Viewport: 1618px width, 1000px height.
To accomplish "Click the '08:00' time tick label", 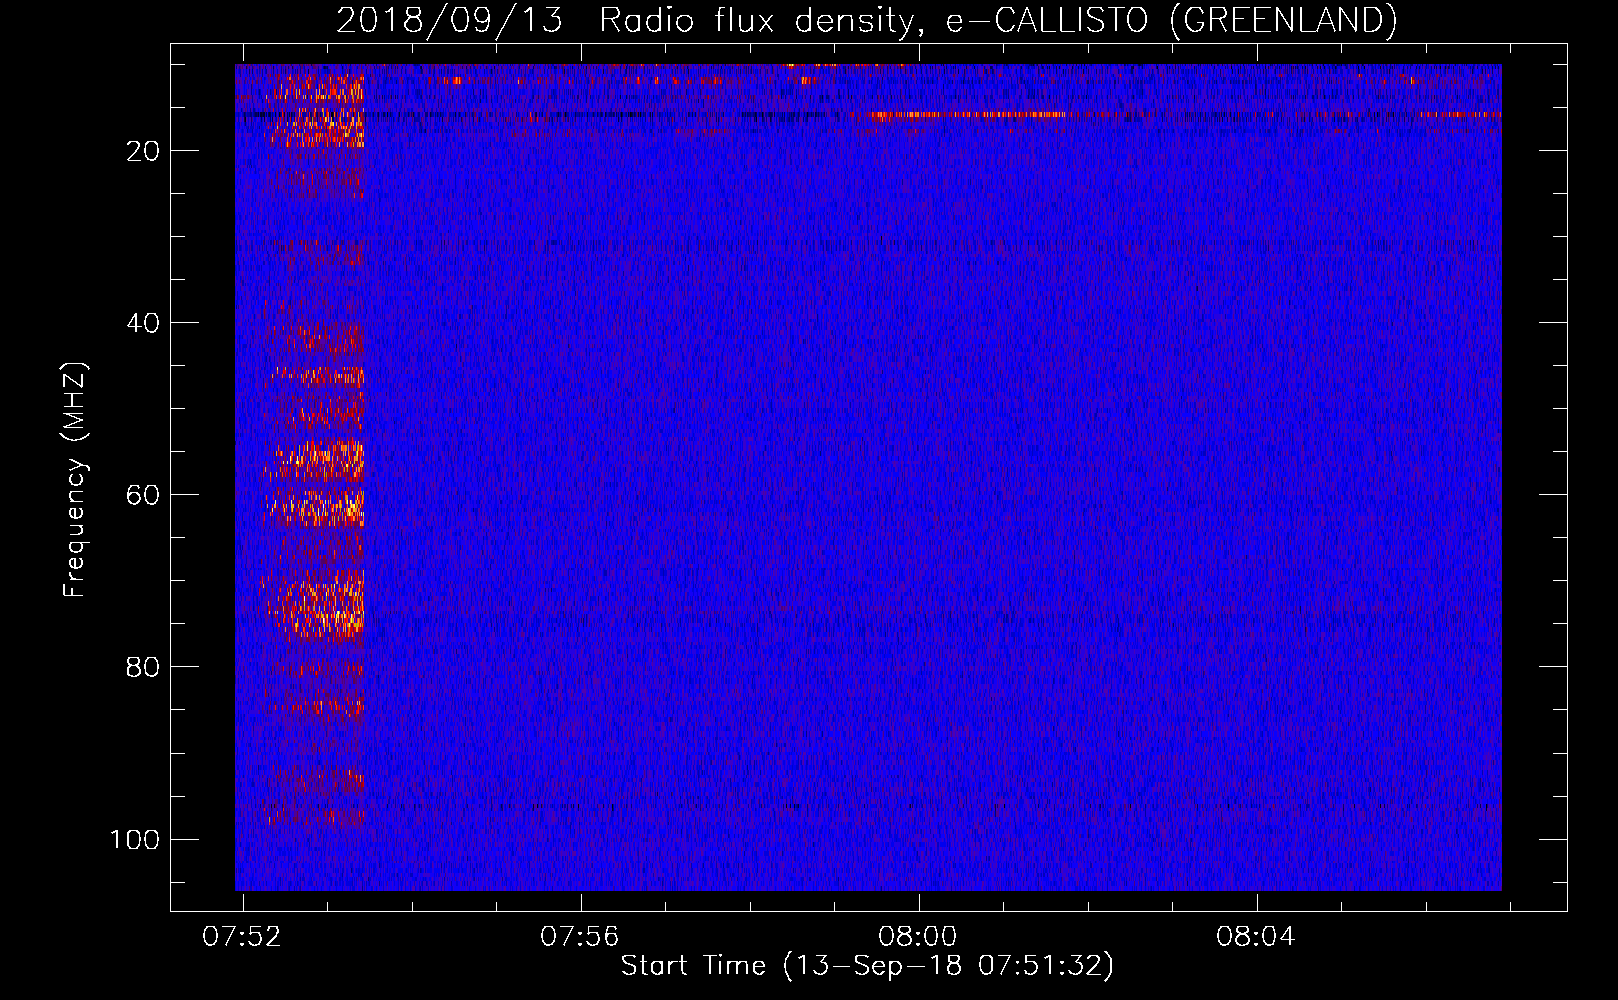I will click(918, 937).
